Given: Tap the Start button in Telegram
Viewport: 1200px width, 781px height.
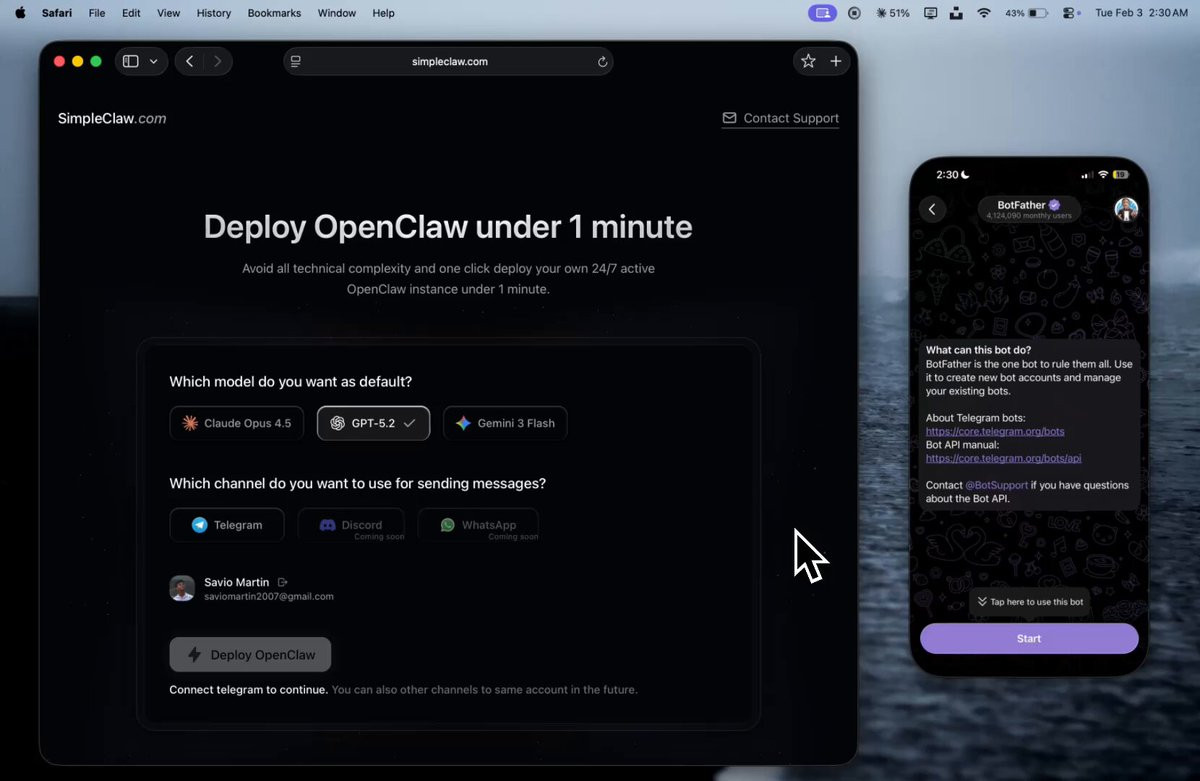Looking at the screenshot, I should (x=1029, y=638).
